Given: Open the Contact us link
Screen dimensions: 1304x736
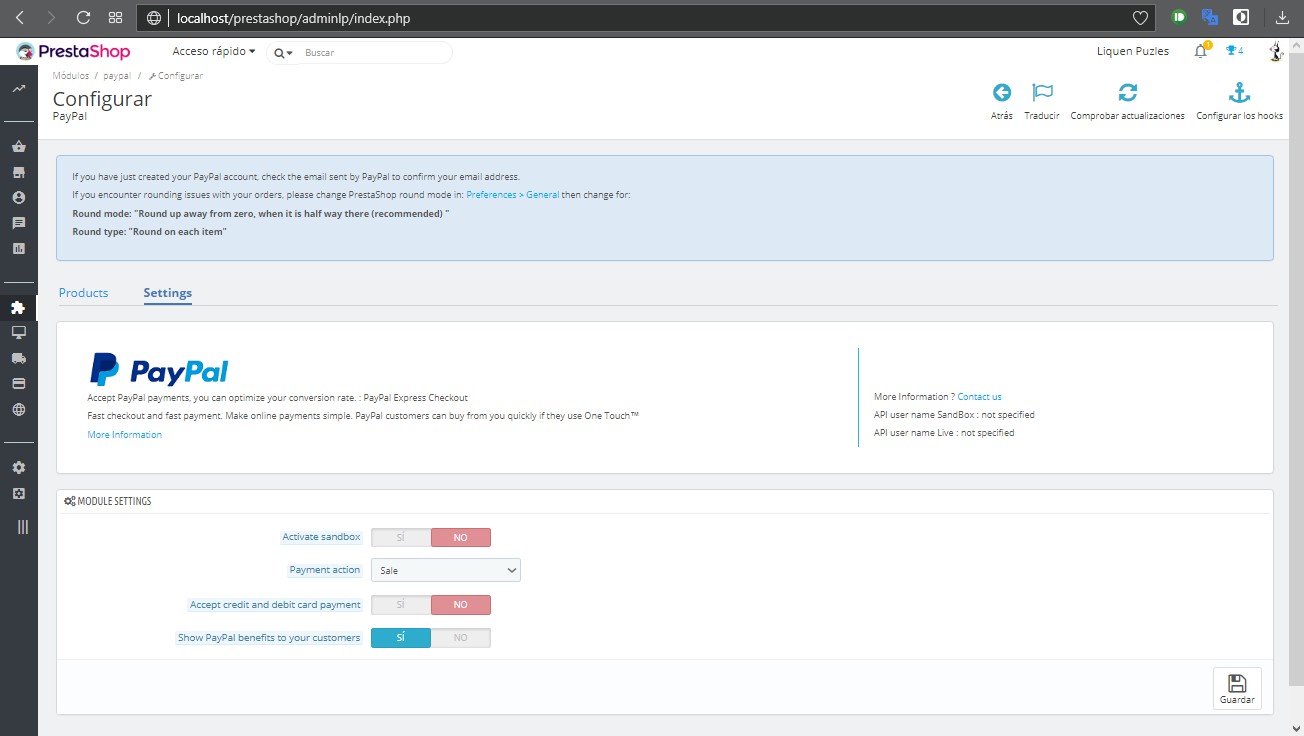Looking at the screenshot, I should [x=979, y=397].
